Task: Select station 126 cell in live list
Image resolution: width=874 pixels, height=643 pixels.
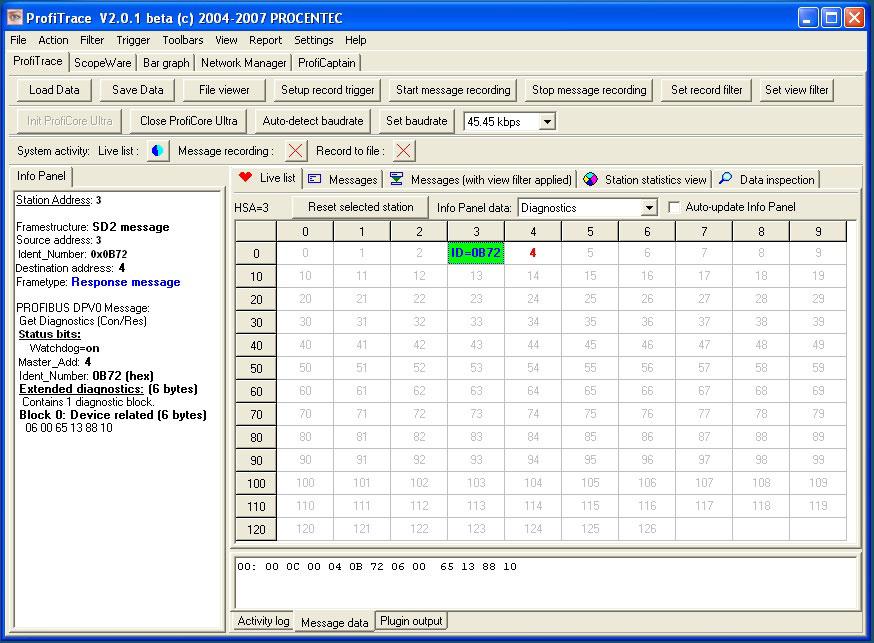Action: pyautogui.click(x=647, y=529)
